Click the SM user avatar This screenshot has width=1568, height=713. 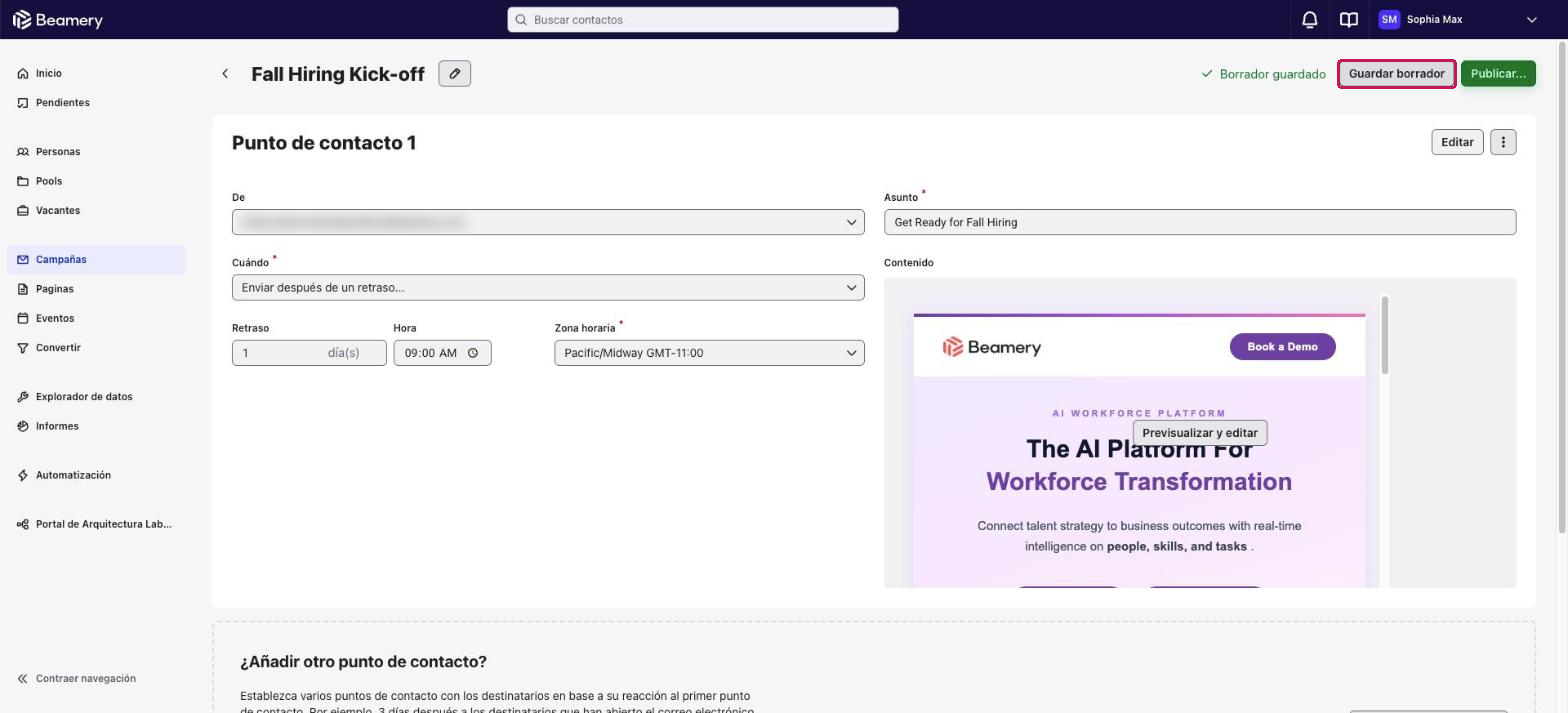1389,20
